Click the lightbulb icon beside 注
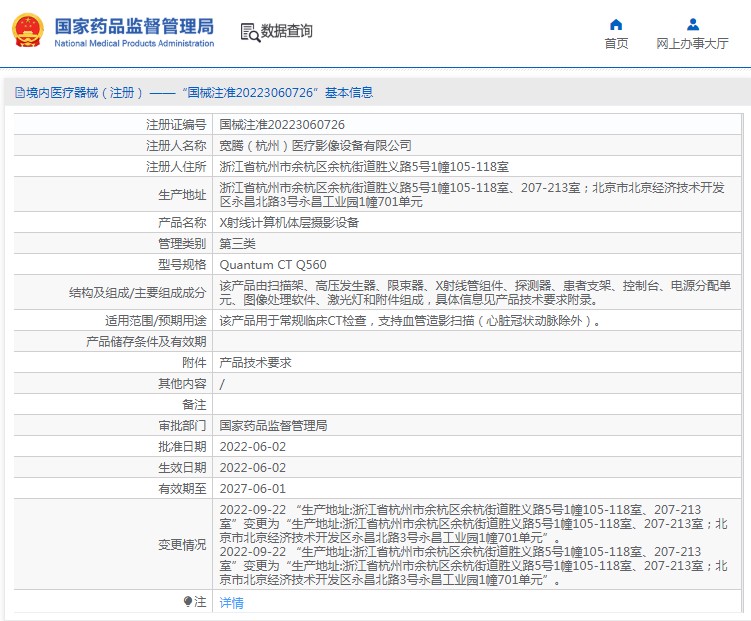Viewport: 751px width, 621px height. pyautogui.click(x=187, y=602)
